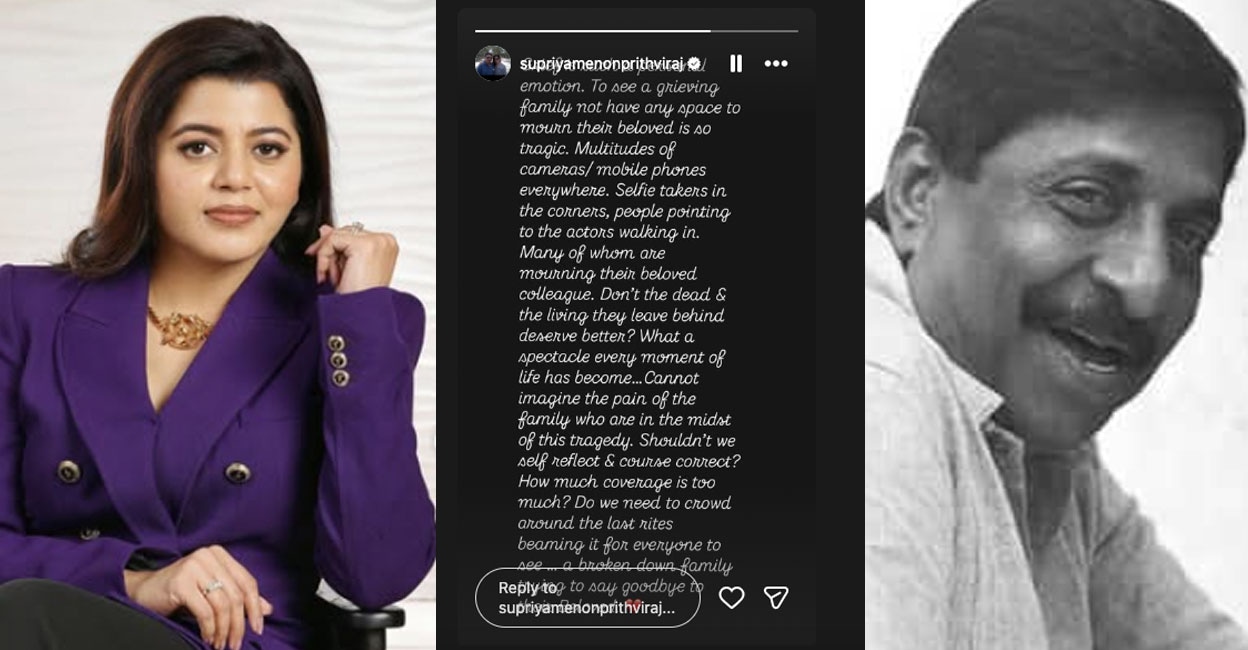The height and width of the screenshot is (650, 1248).
Task: Click the red heart emoji behind reply box
Action: [632, 606]
